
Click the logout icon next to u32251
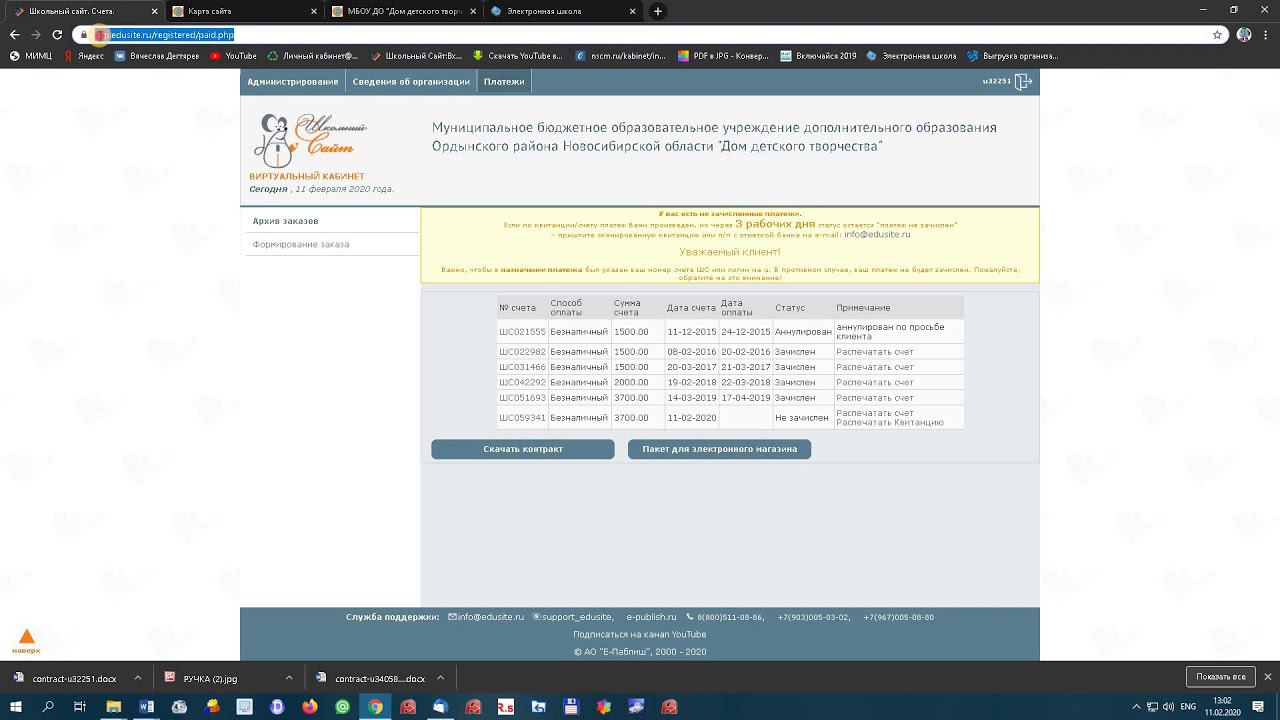(1022, 82)
